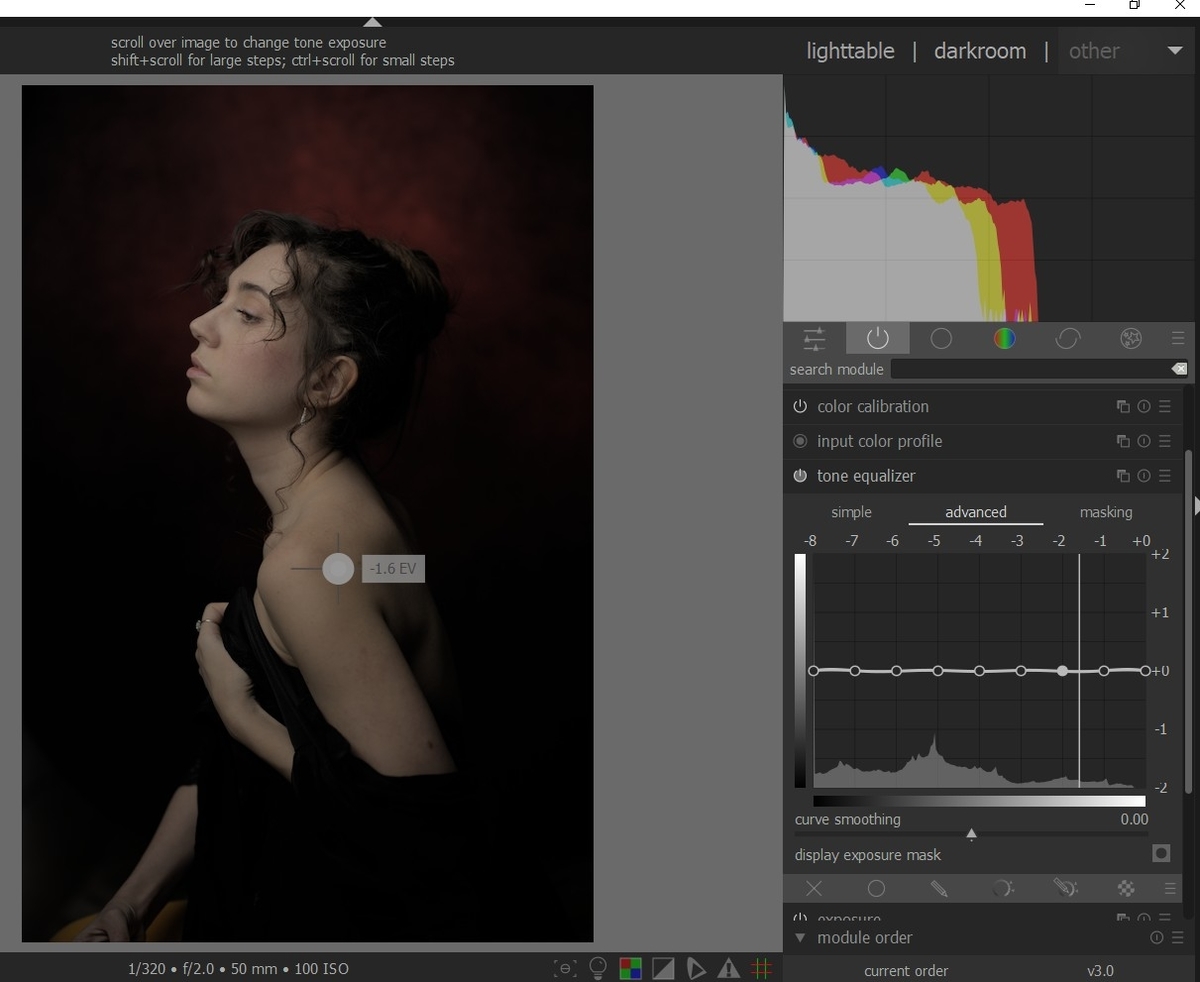The width and height of the screenshot is (1200, 982).
Task: Open the quick access panel tab
Action: click(814, 339)
